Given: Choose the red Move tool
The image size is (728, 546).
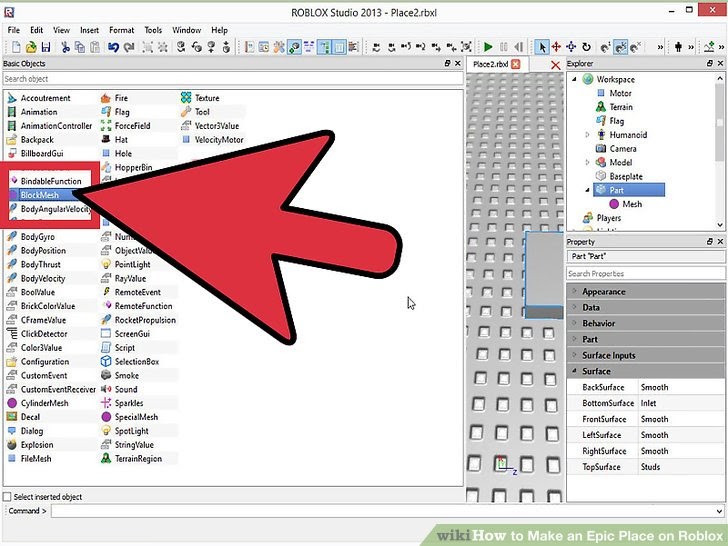Looking at the screenshot, I should coord(556,47).
